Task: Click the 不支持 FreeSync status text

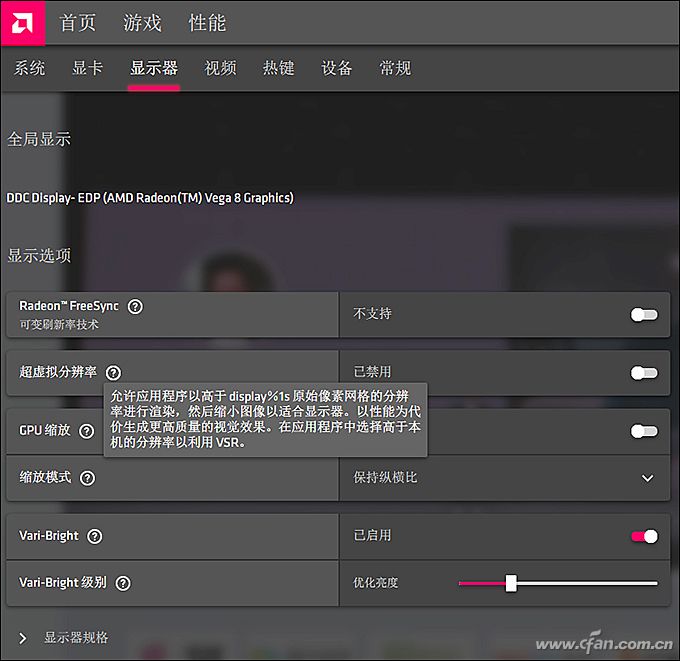Action: (373, 313)
